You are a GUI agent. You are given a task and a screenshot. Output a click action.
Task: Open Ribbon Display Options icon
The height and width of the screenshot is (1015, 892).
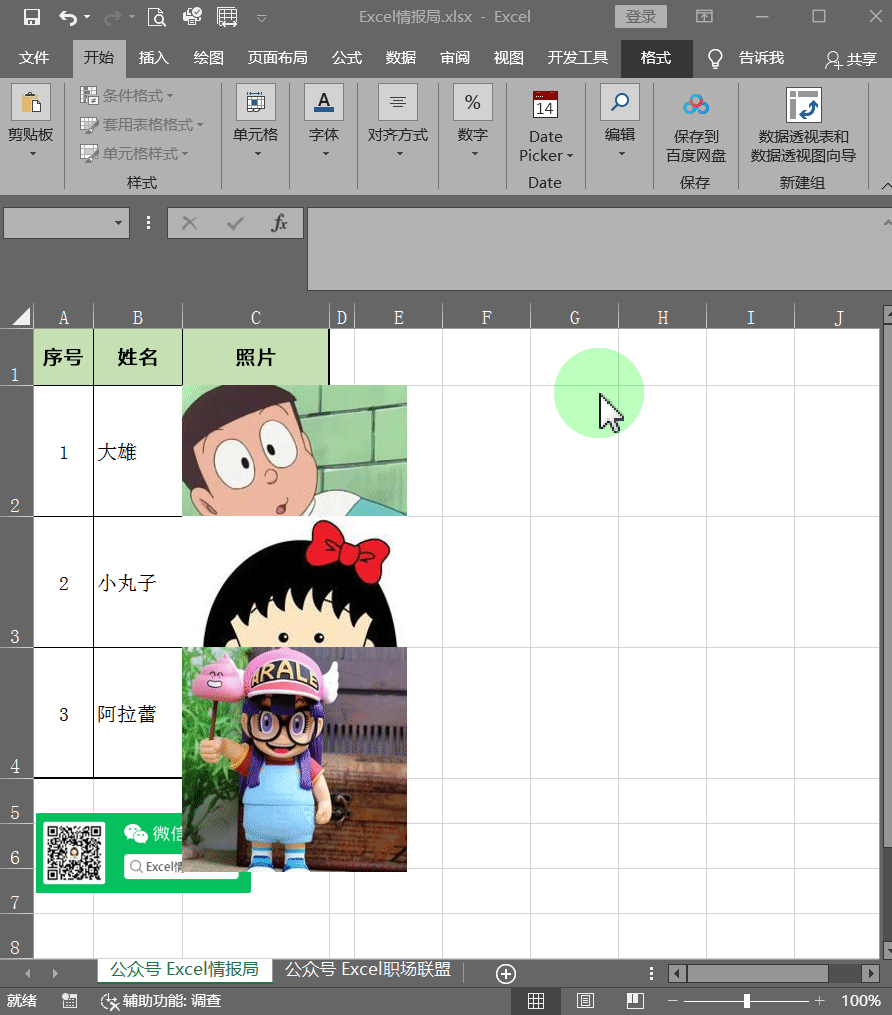click(x=704, y=17)
